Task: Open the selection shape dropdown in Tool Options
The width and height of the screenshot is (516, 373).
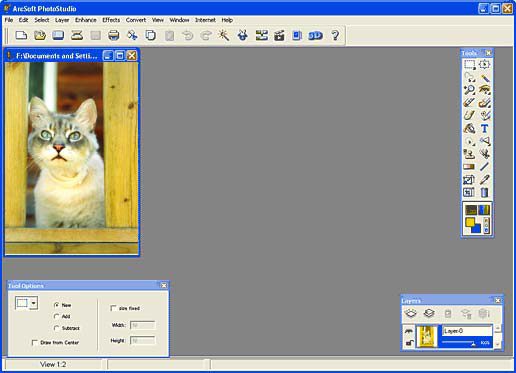Action: [x=34, y=303]
